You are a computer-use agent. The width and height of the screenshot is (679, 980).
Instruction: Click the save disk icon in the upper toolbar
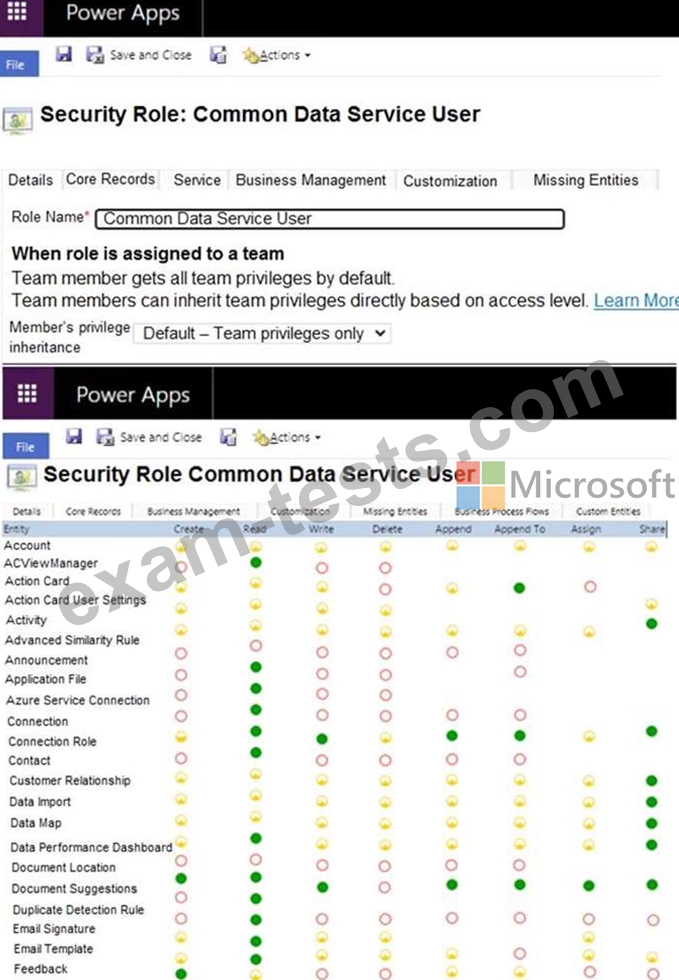pos(64,55)
